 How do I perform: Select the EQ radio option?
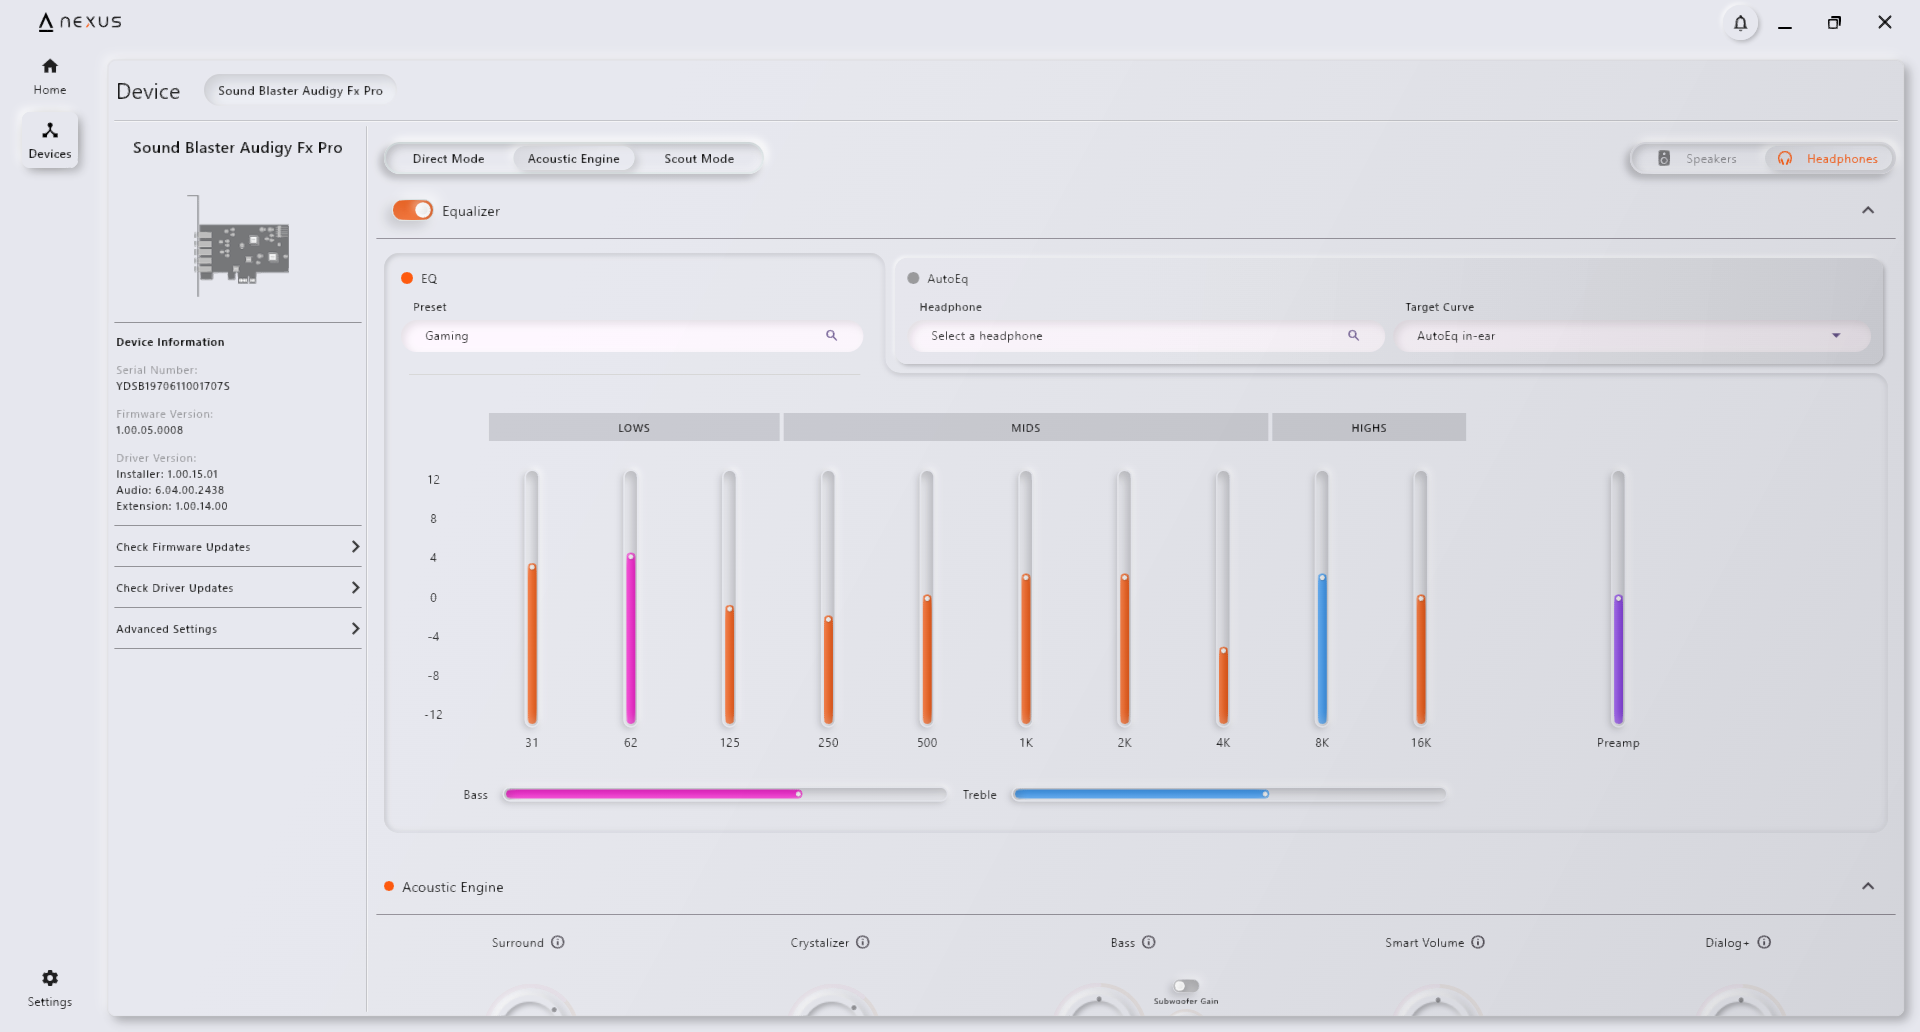click(x=407, y=278)
